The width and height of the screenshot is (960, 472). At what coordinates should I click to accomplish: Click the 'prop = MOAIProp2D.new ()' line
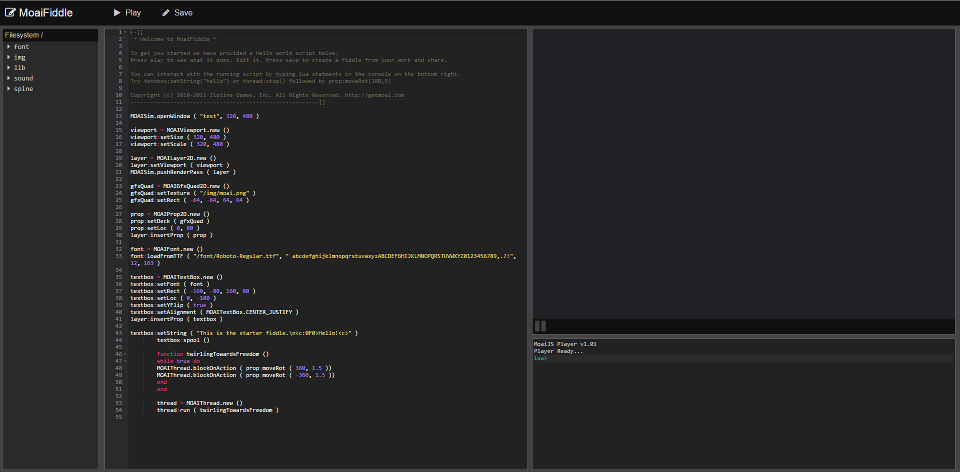(170, 214)
